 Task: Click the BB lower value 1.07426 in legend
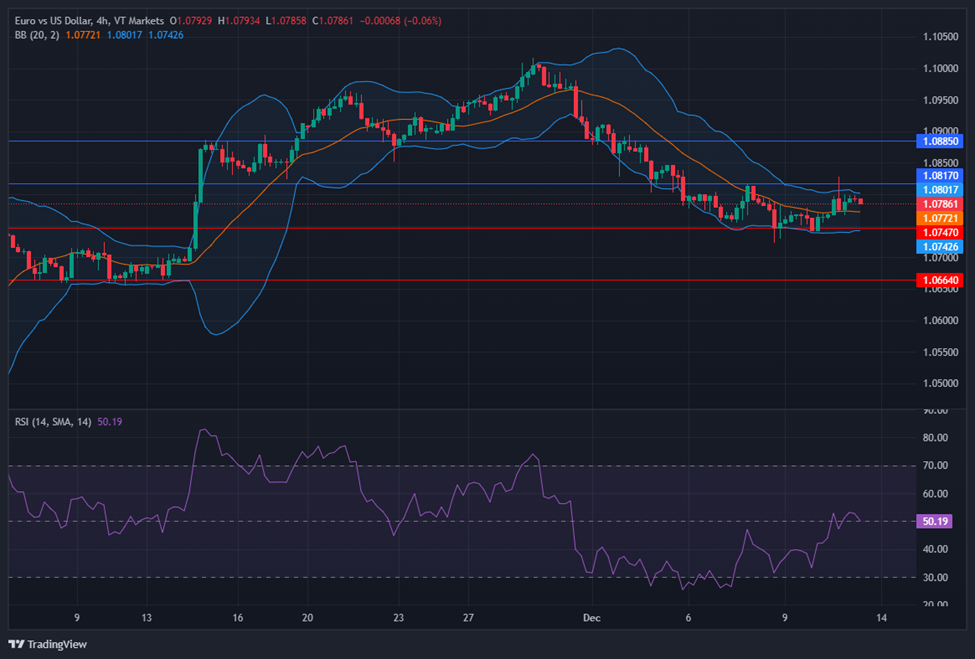[166, 35]
